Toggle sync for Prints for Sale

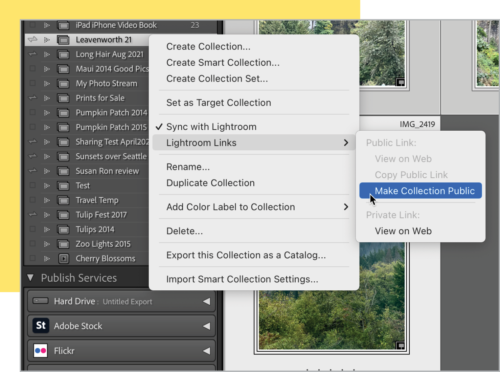pyautogui.click(x=33, y=98)
